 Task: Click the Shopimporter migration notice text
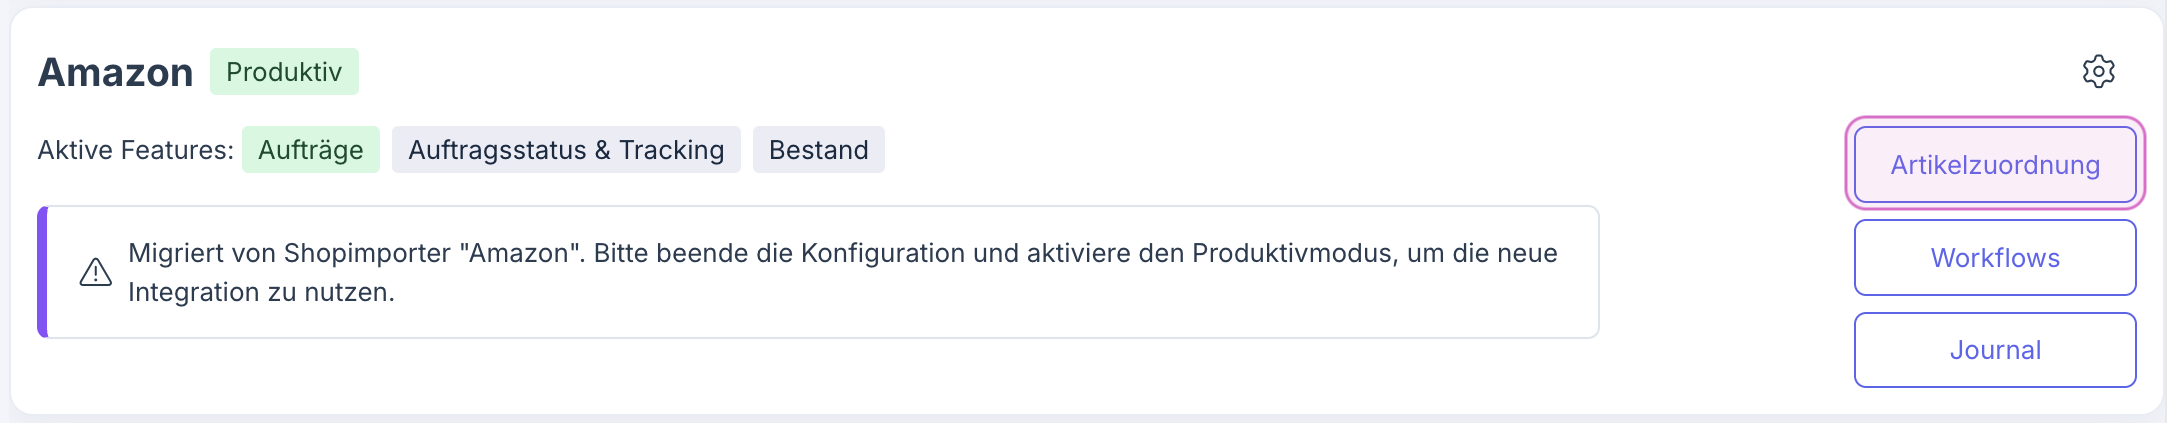tap(842, 272)
